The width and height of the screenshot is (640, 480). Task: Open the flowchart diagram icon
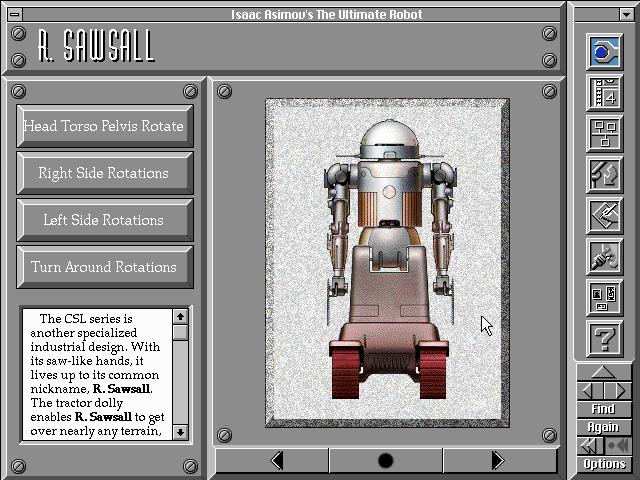point(604,133)
